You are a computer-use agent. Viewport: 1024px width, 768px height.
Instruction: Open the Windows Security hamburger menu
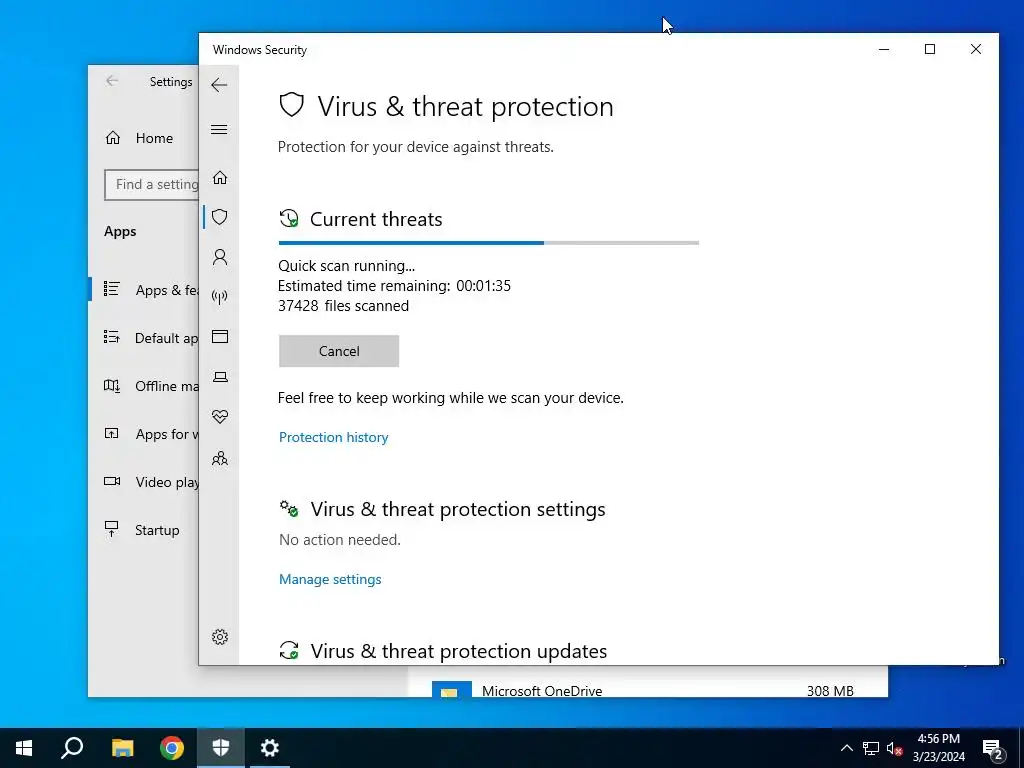(x=219, y=129)
